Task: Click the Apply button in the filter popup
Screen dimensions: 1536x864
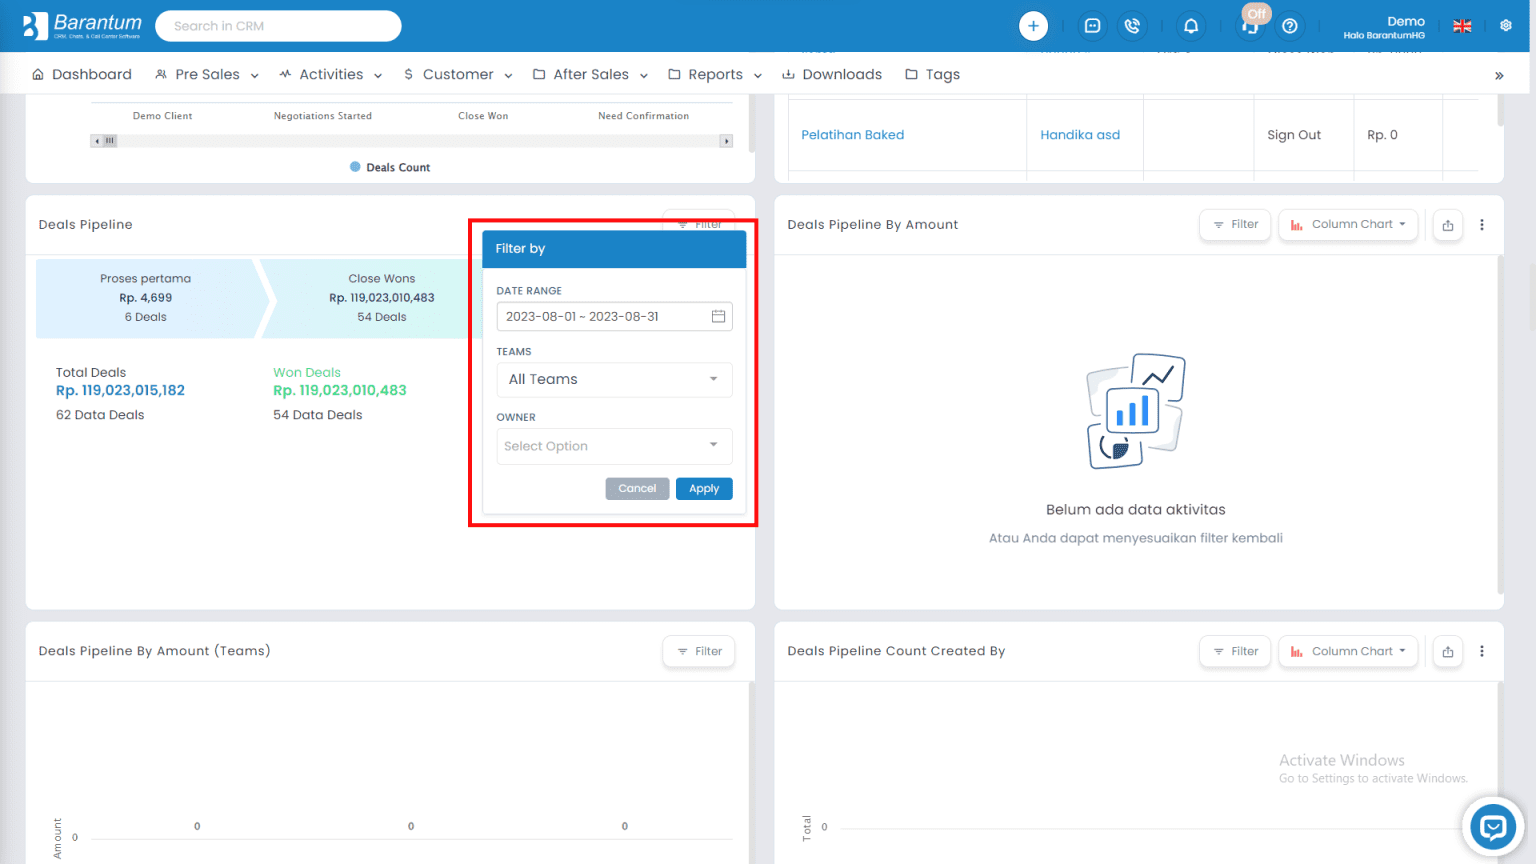Action: [x=704, y=488]
